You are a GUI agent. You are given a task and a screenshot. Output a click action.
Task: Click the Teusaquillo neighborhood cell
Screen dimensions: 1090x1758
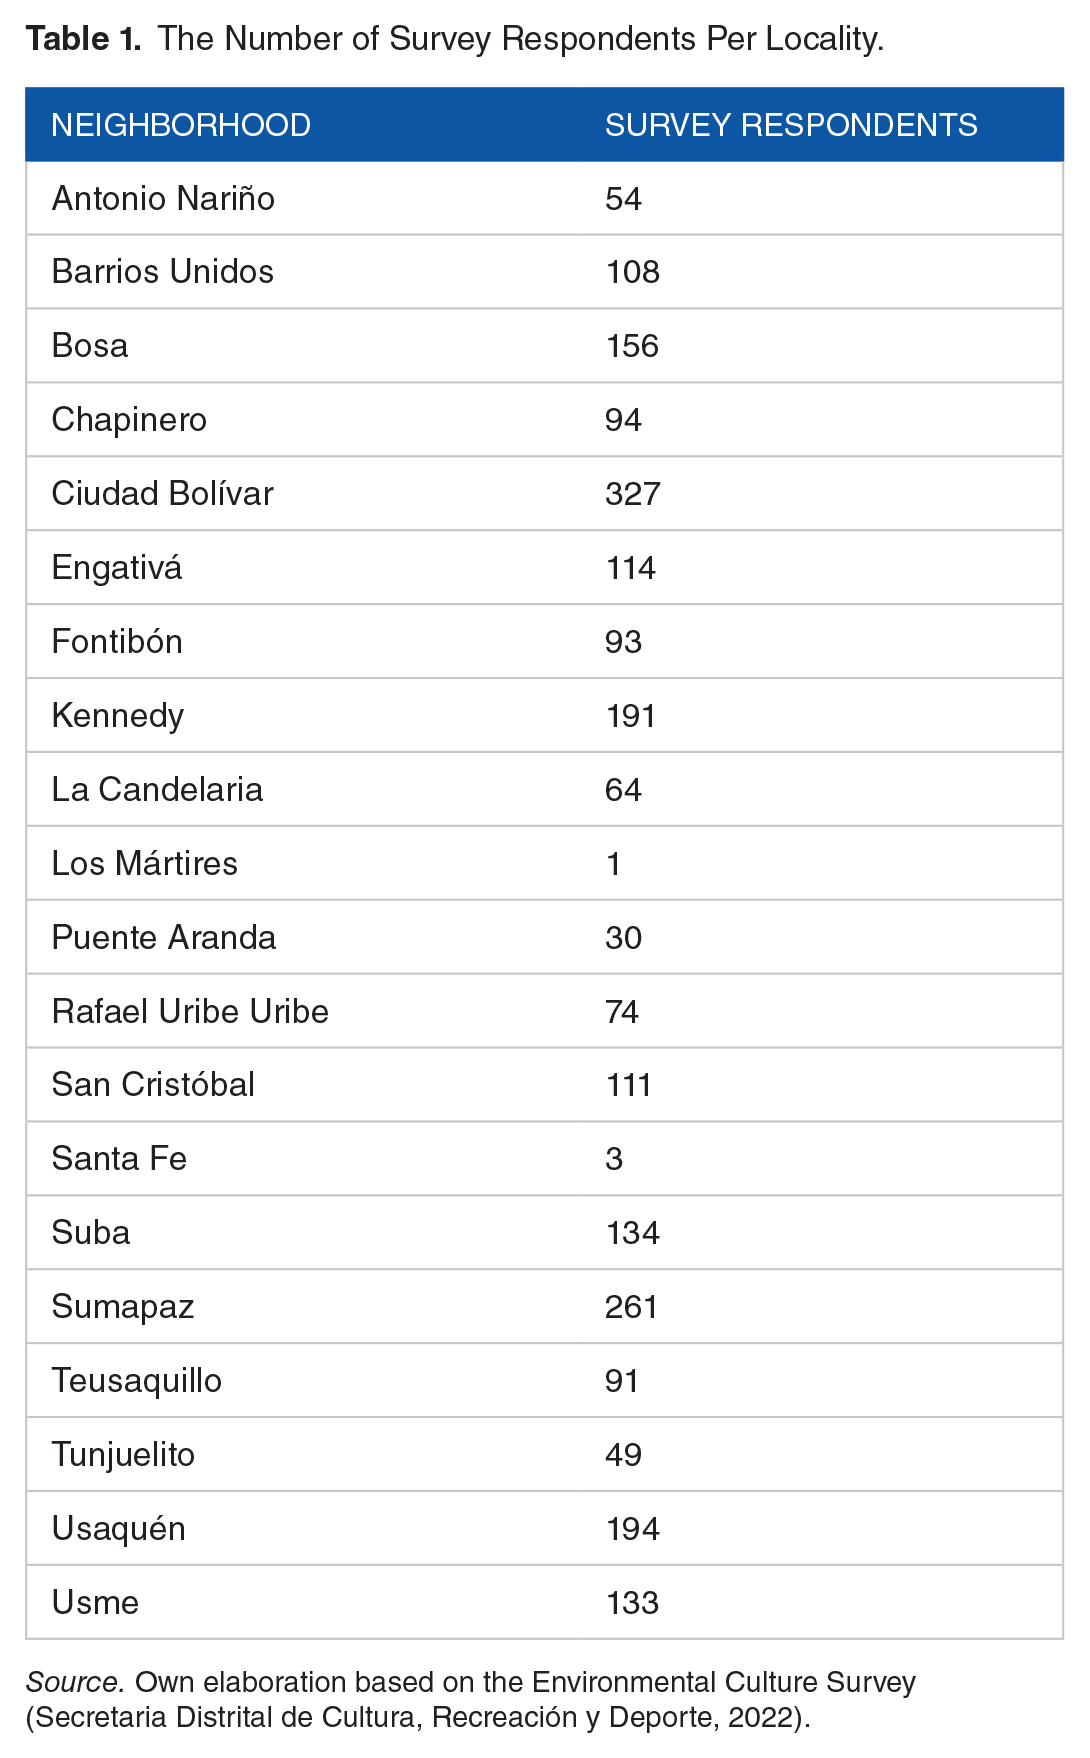tap(137, 1381)
